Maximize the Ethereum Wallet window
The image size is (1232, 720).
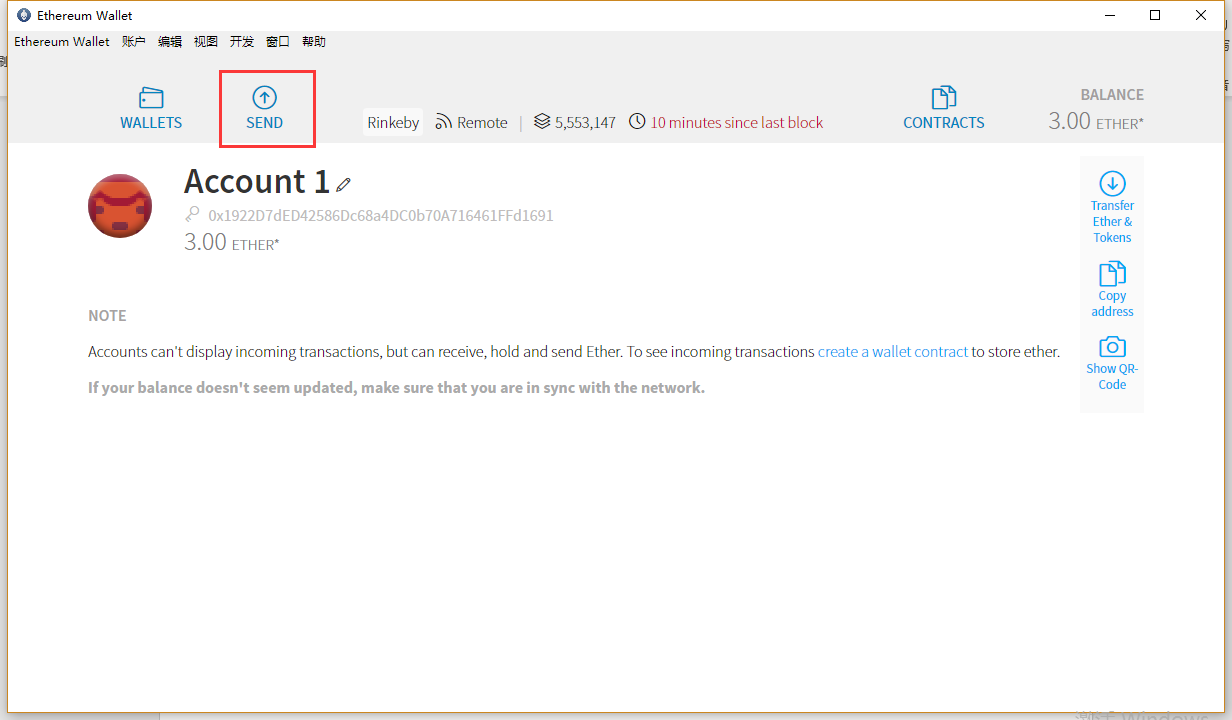pos(1155,15)
